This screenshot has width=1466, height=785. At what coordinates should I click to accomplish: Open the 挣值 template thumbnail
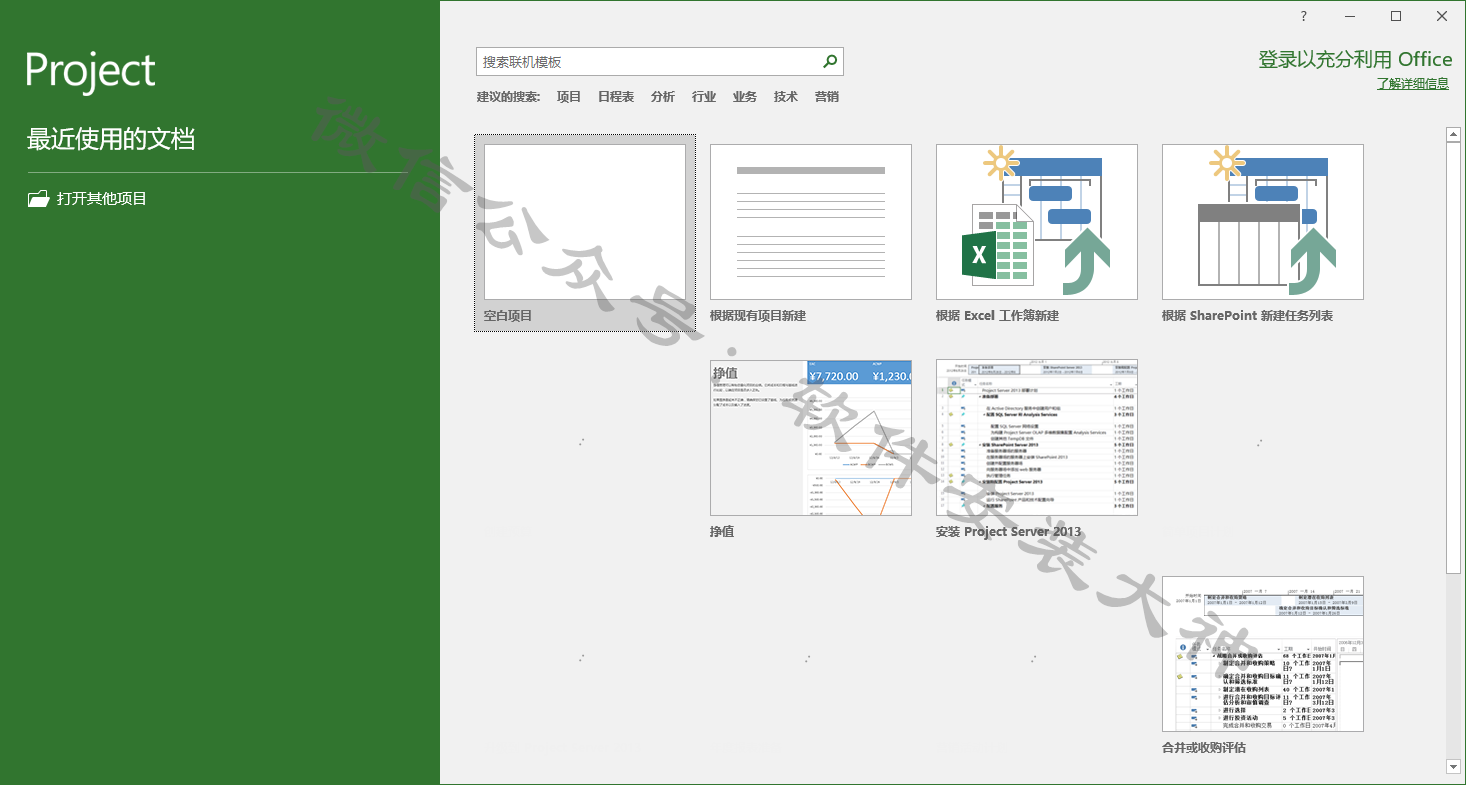[x=811, y=438]
